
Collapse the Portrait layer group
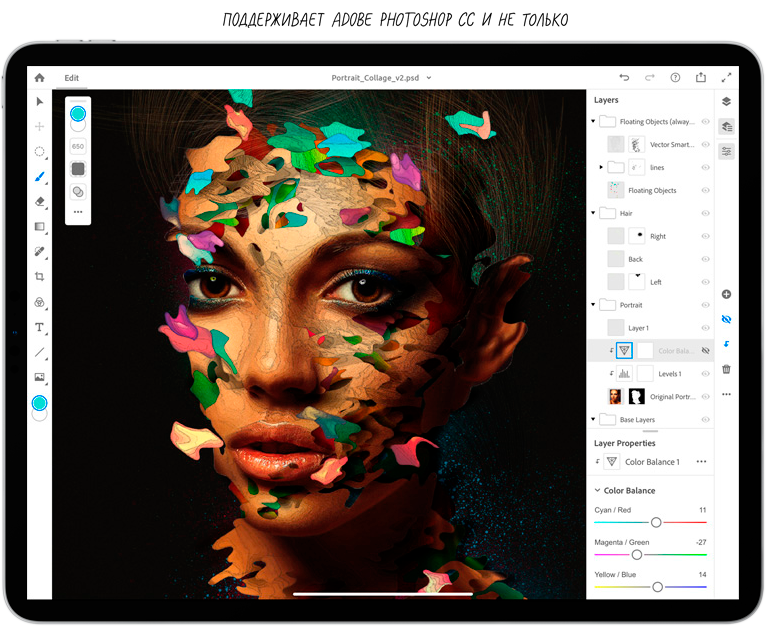(x=593, y=305)
